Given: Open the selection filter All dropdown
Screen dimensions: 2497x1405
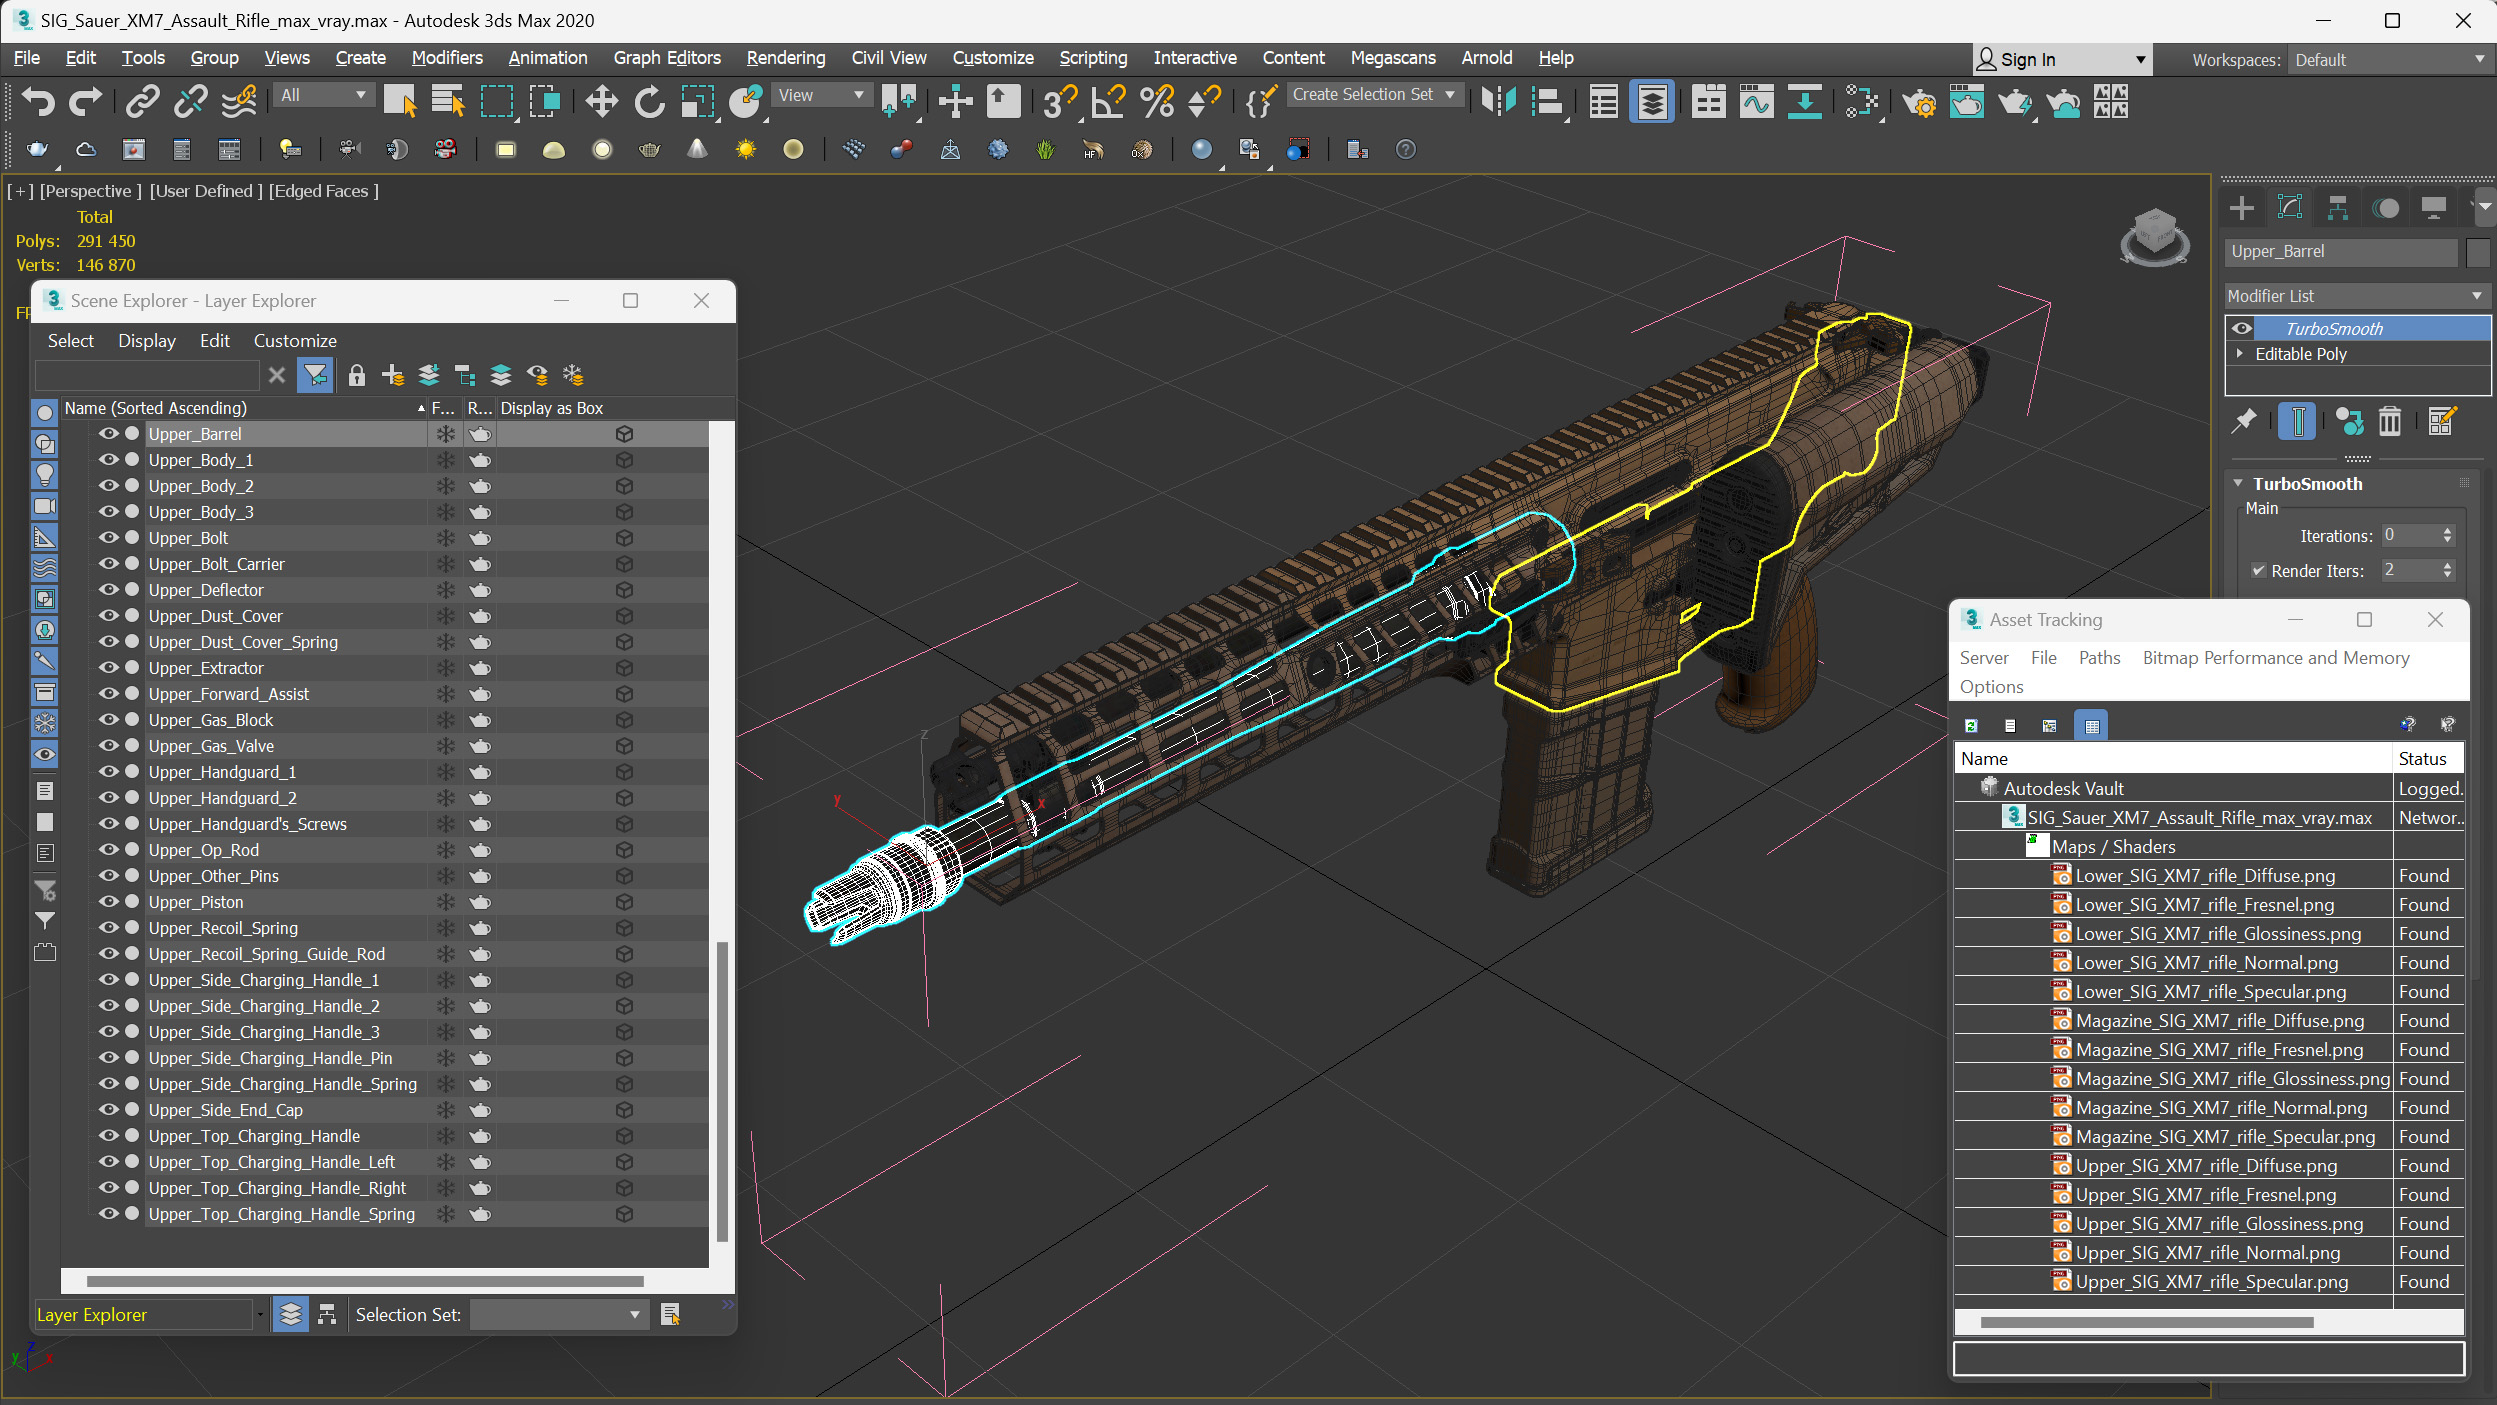Looking at the screenshot, I should 322,95.
